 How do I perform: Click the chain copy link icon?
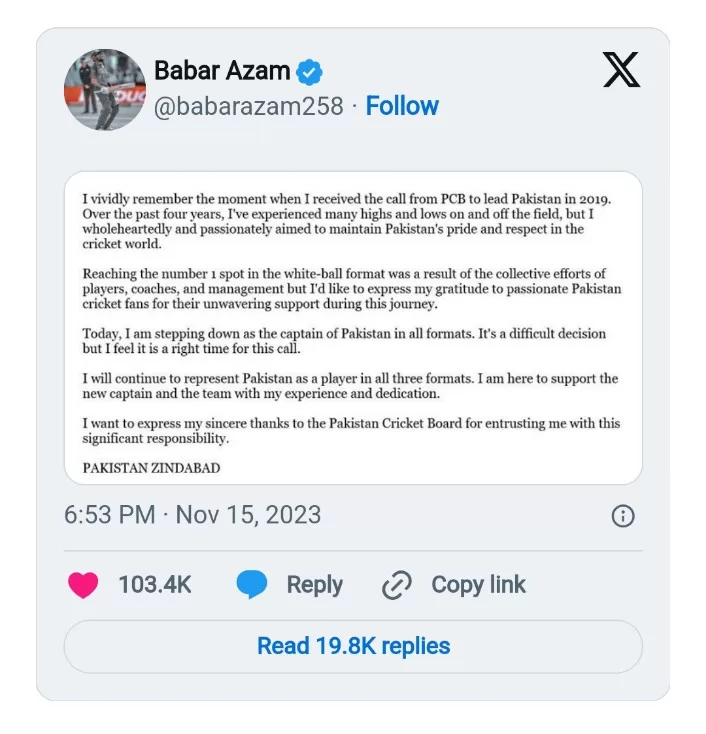coord(397,585)
